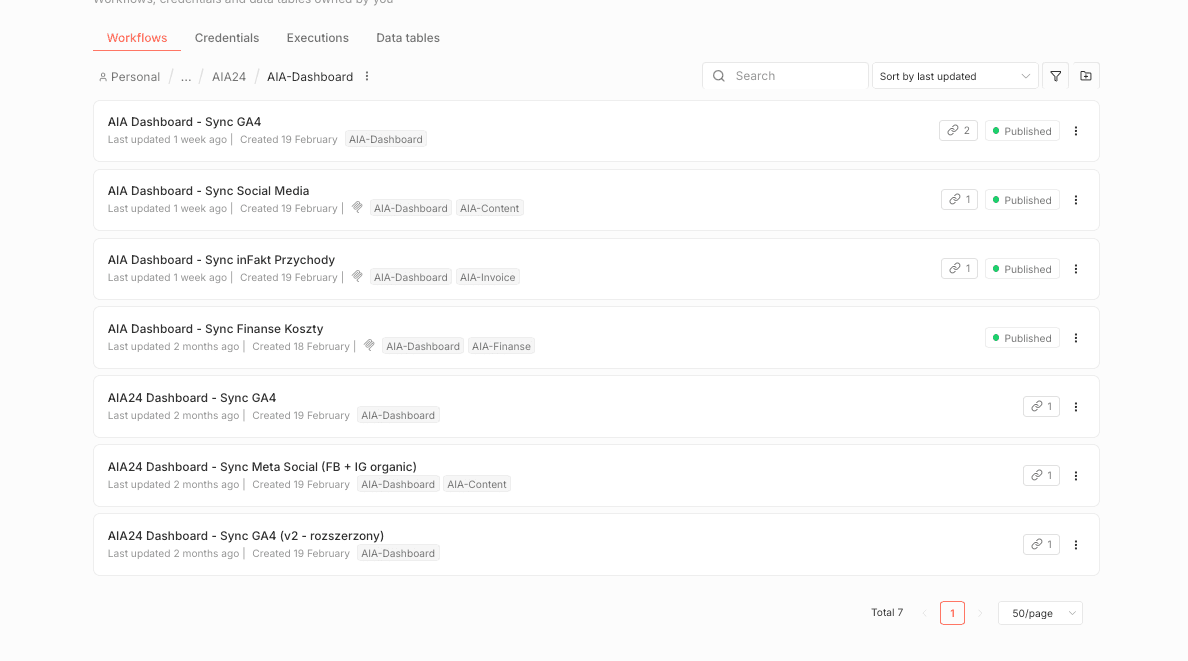Open the filter options icon

[1055, 76]
